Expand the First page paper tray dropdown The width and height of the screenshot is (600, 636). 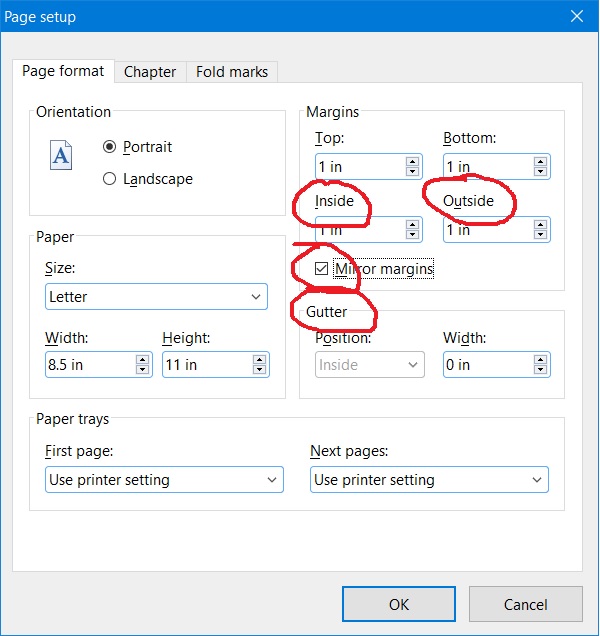165,480
